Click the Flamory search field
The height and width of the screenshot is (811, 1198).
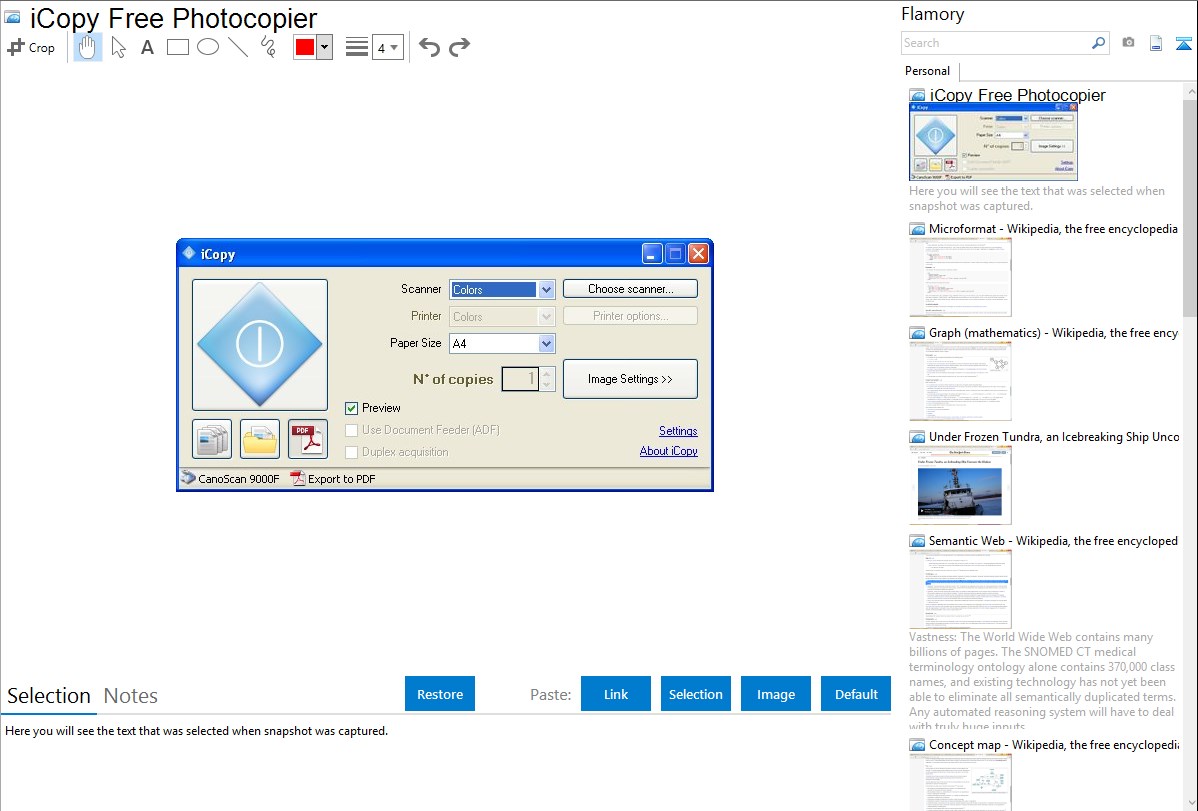996,43
